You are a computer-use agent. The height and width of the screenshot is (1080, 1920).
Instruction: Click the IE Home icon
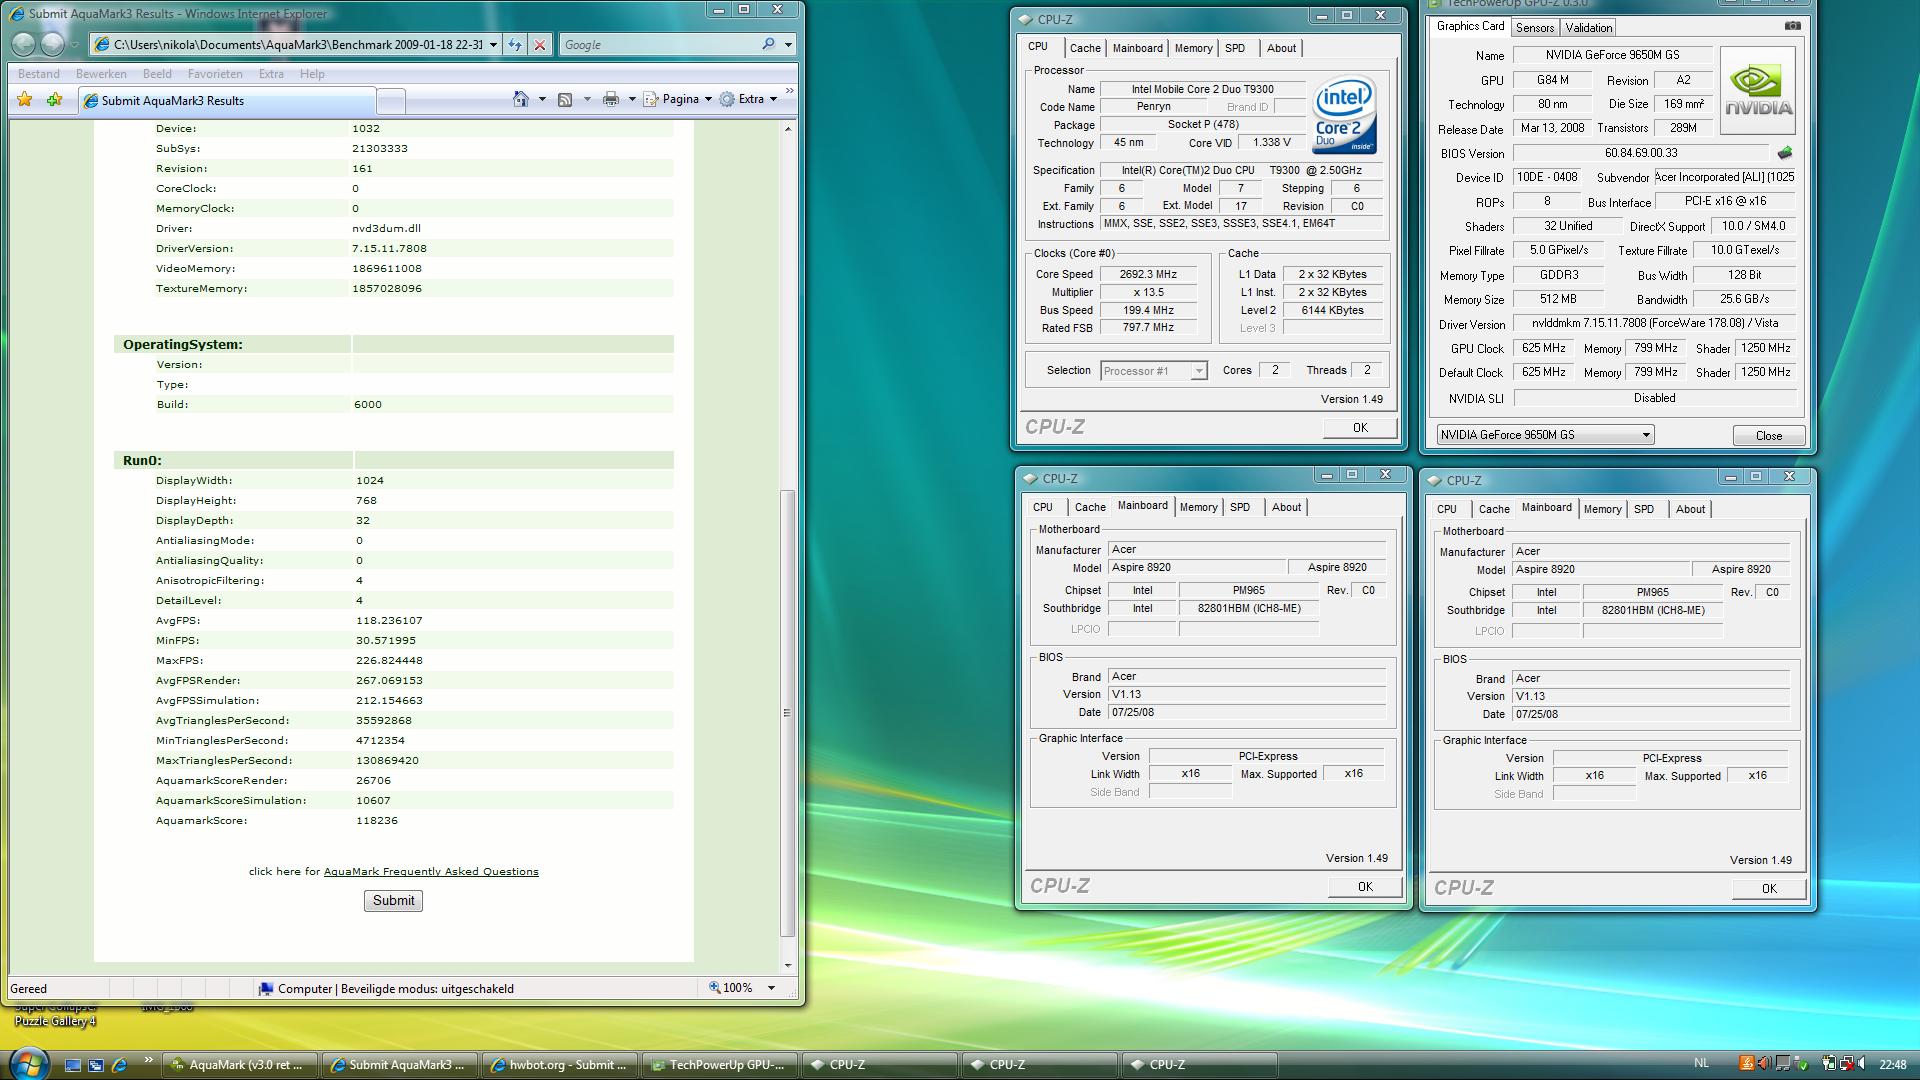tap(520, 99)
